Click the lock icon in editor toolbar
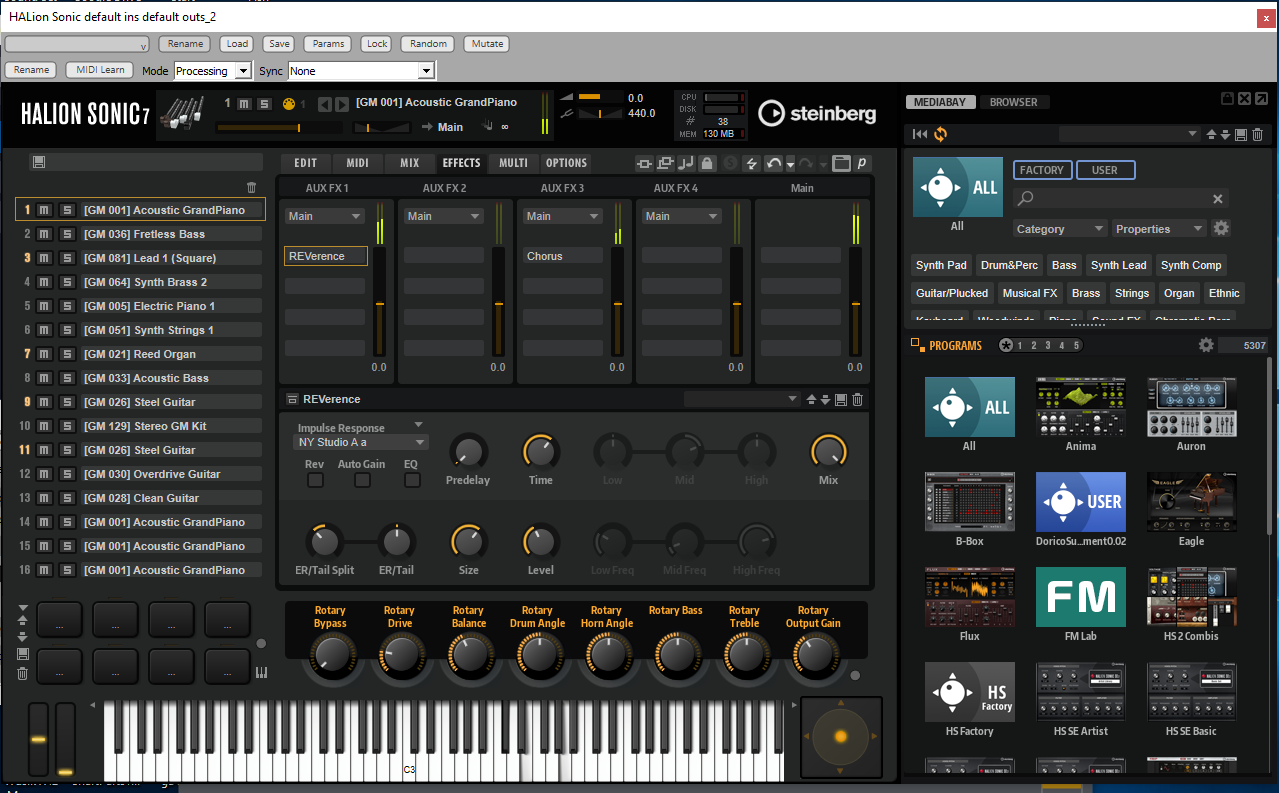1279x793 pixels. (707, 163)
